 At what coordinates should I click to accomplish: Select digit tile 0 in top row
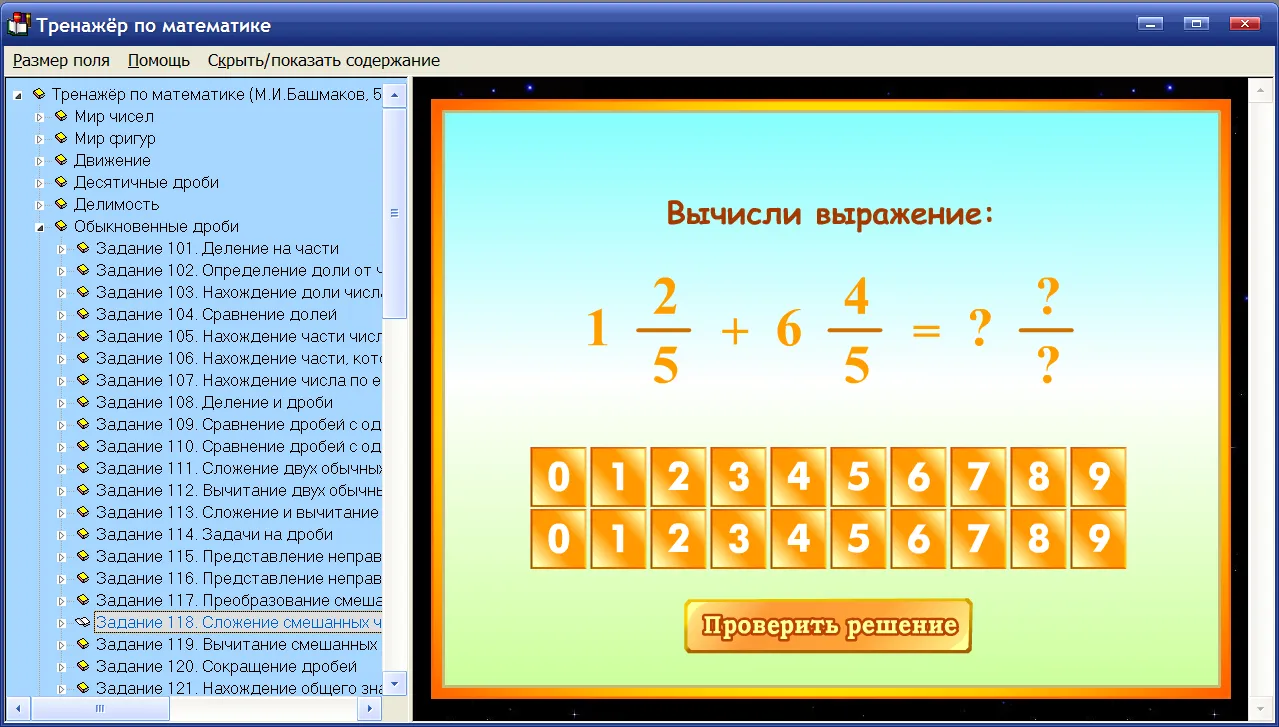558,477
